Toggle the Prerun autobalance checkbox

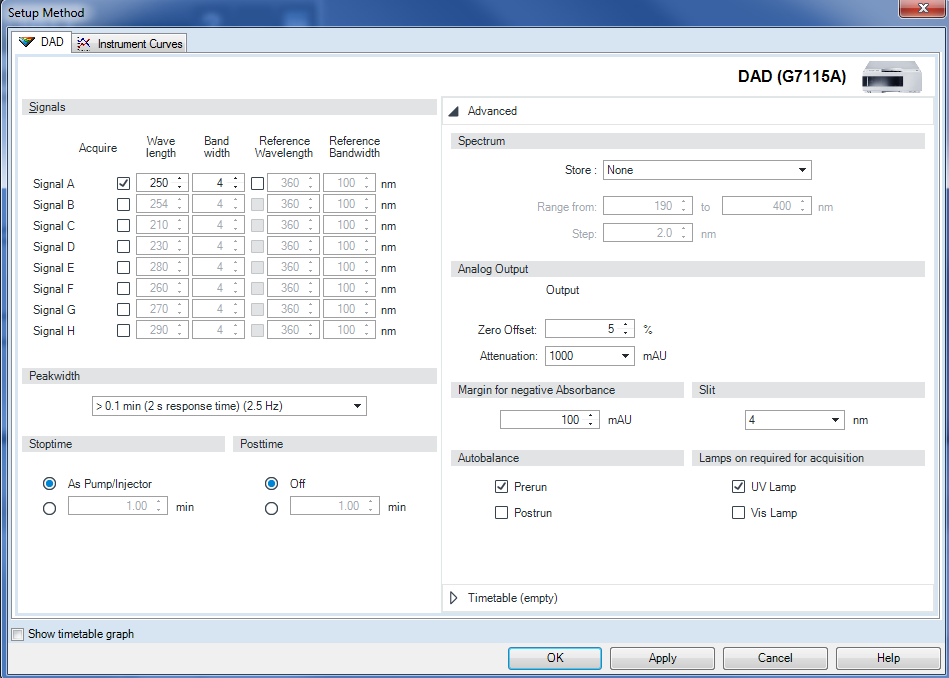tap(502, 487)
